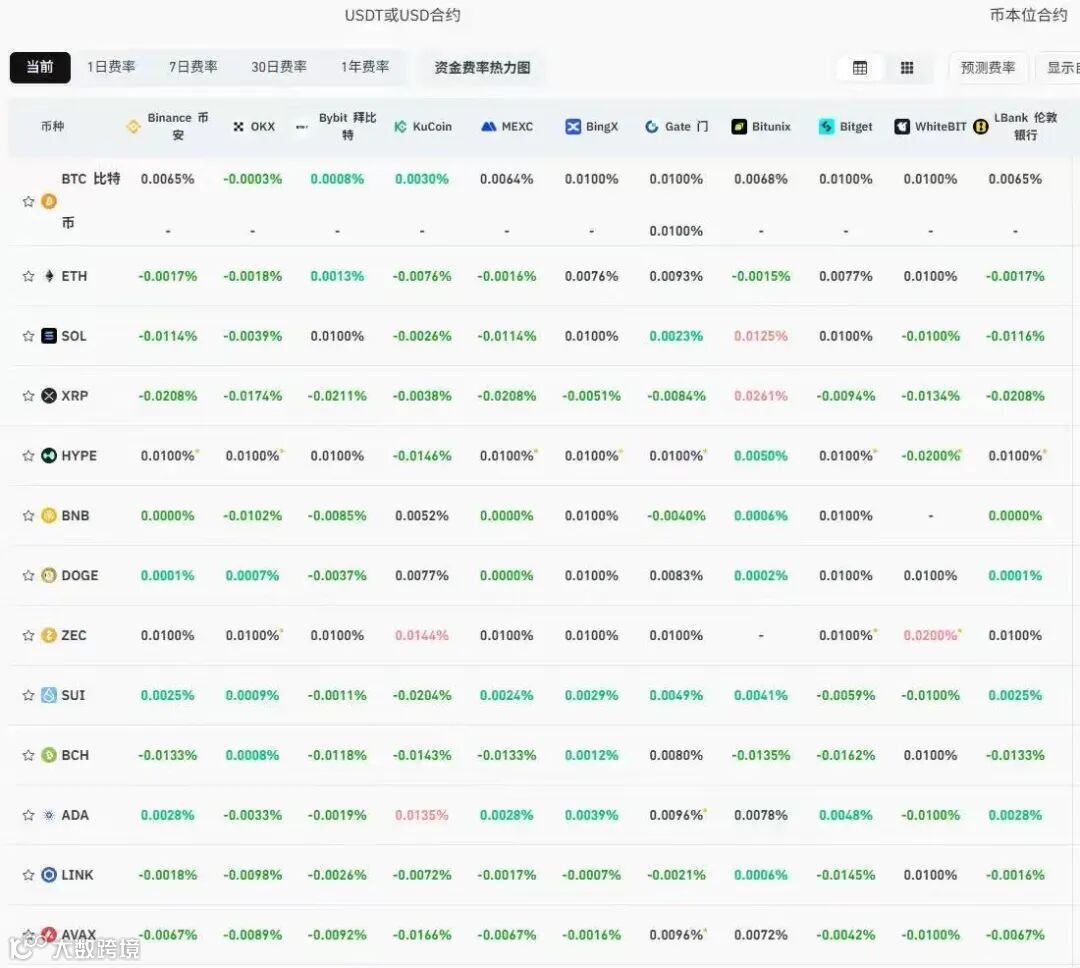Select 币本位合约 tab
The image size is (1080, 968).
click(1028, 15)
